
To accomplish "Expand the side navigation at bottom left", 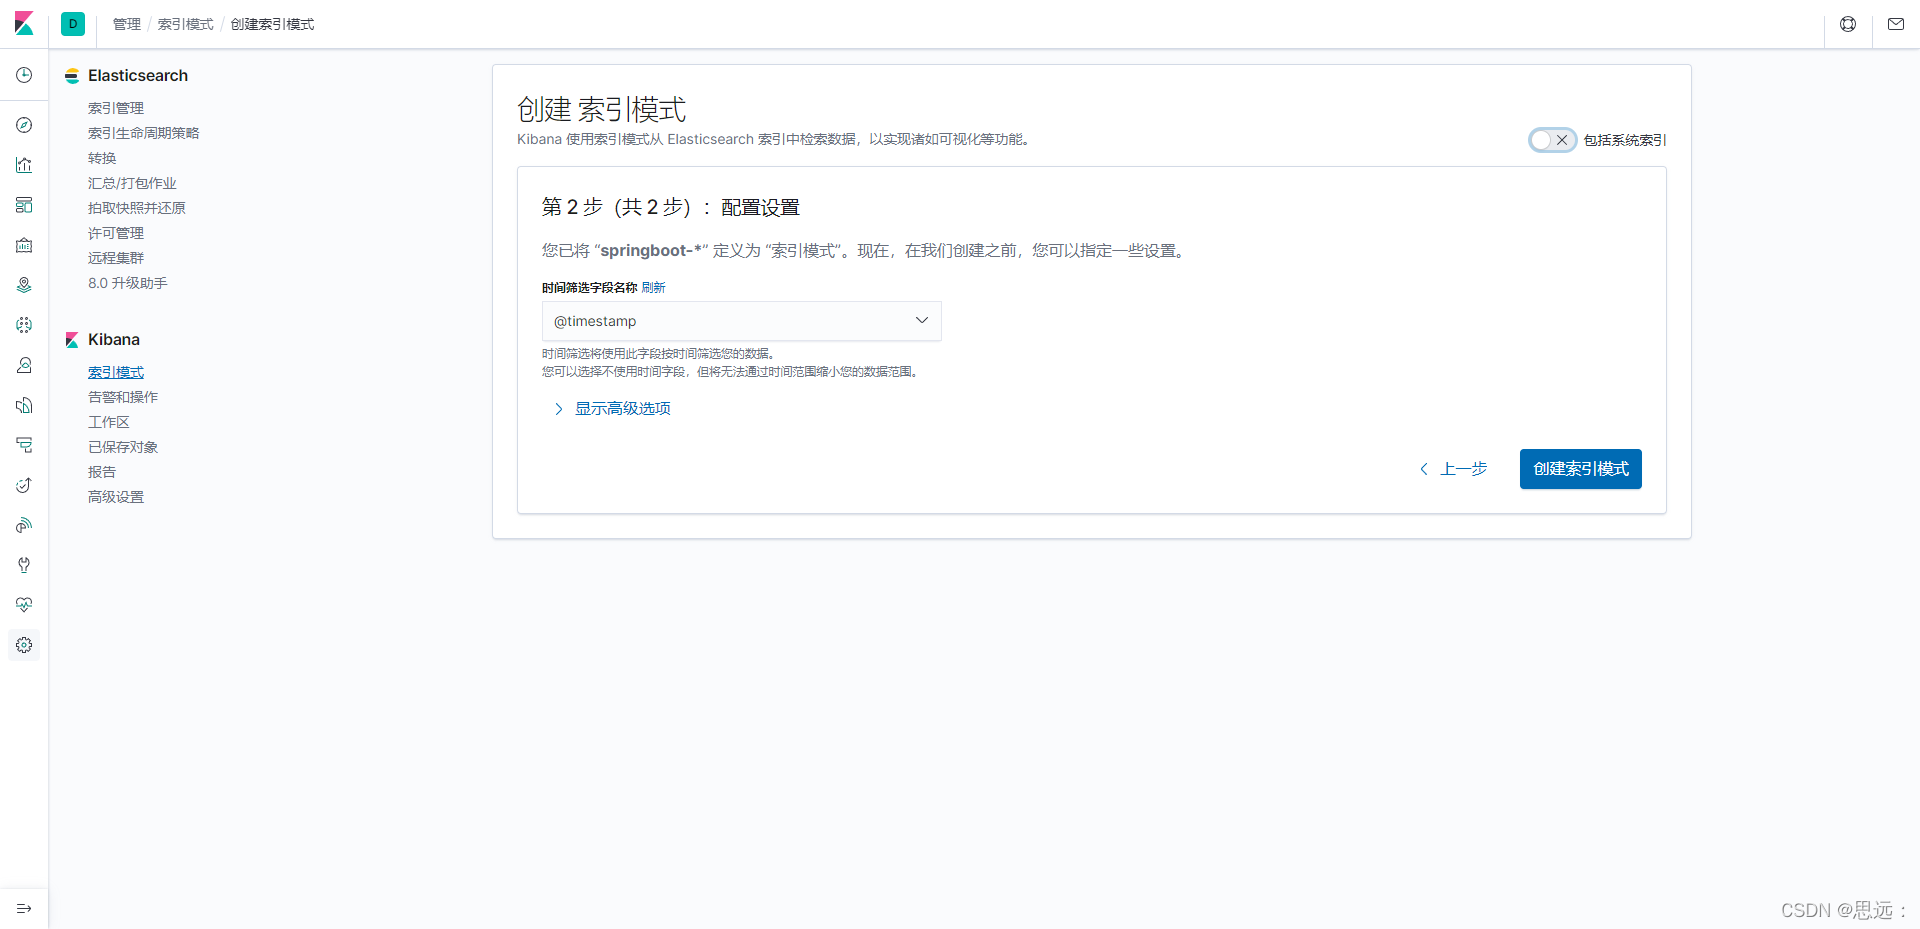I will (x=24, y=908).
